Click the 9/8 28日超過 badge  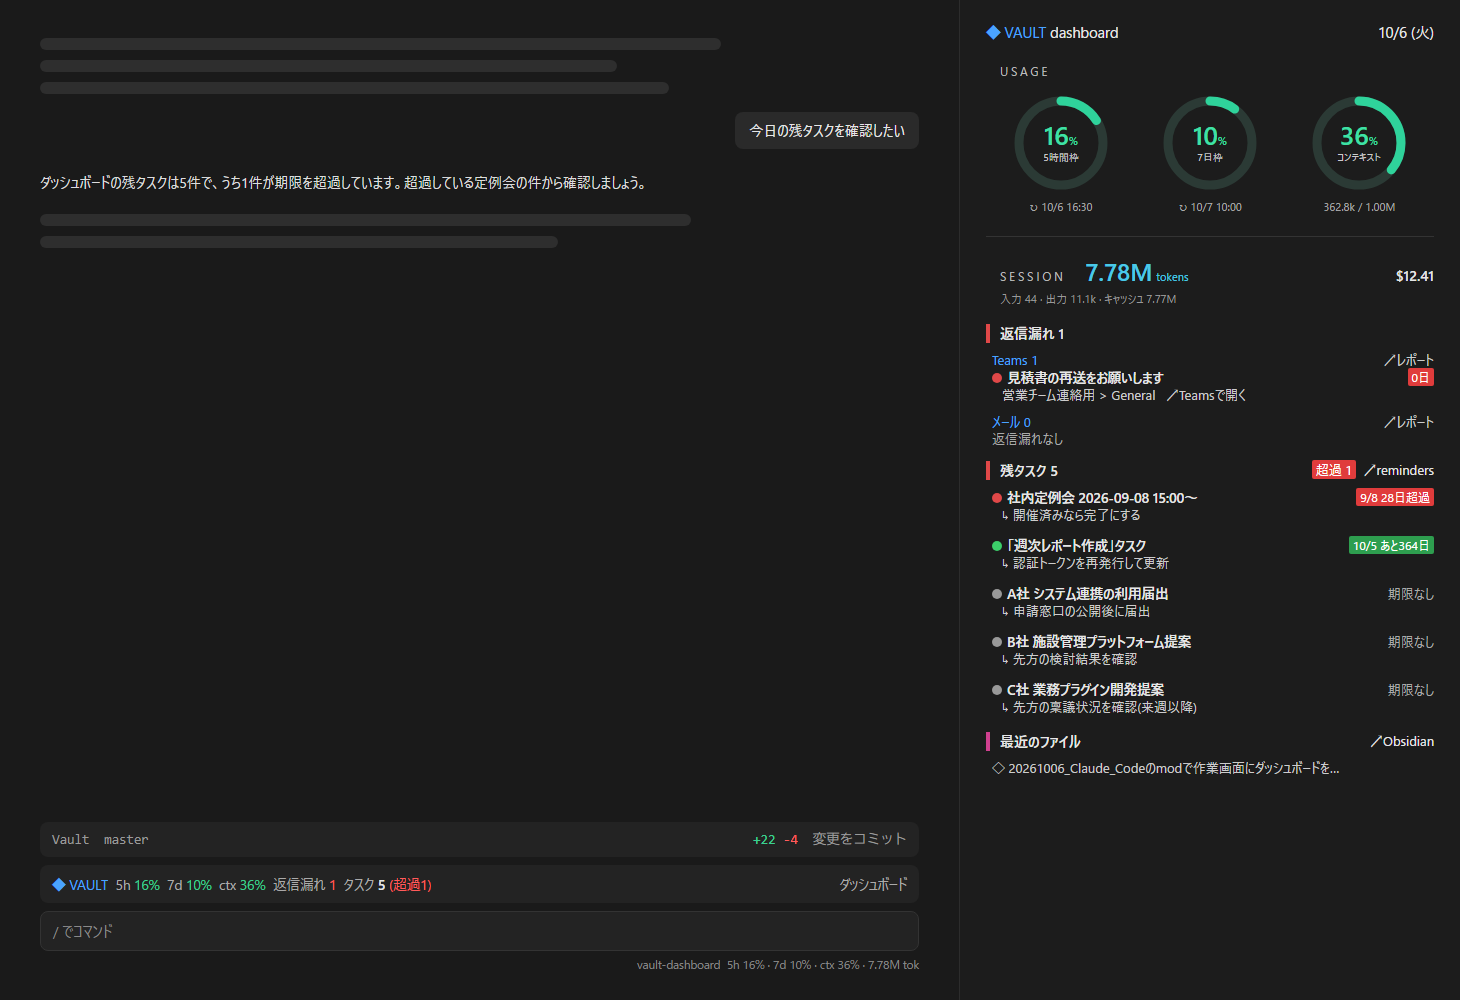point(1395,498)
